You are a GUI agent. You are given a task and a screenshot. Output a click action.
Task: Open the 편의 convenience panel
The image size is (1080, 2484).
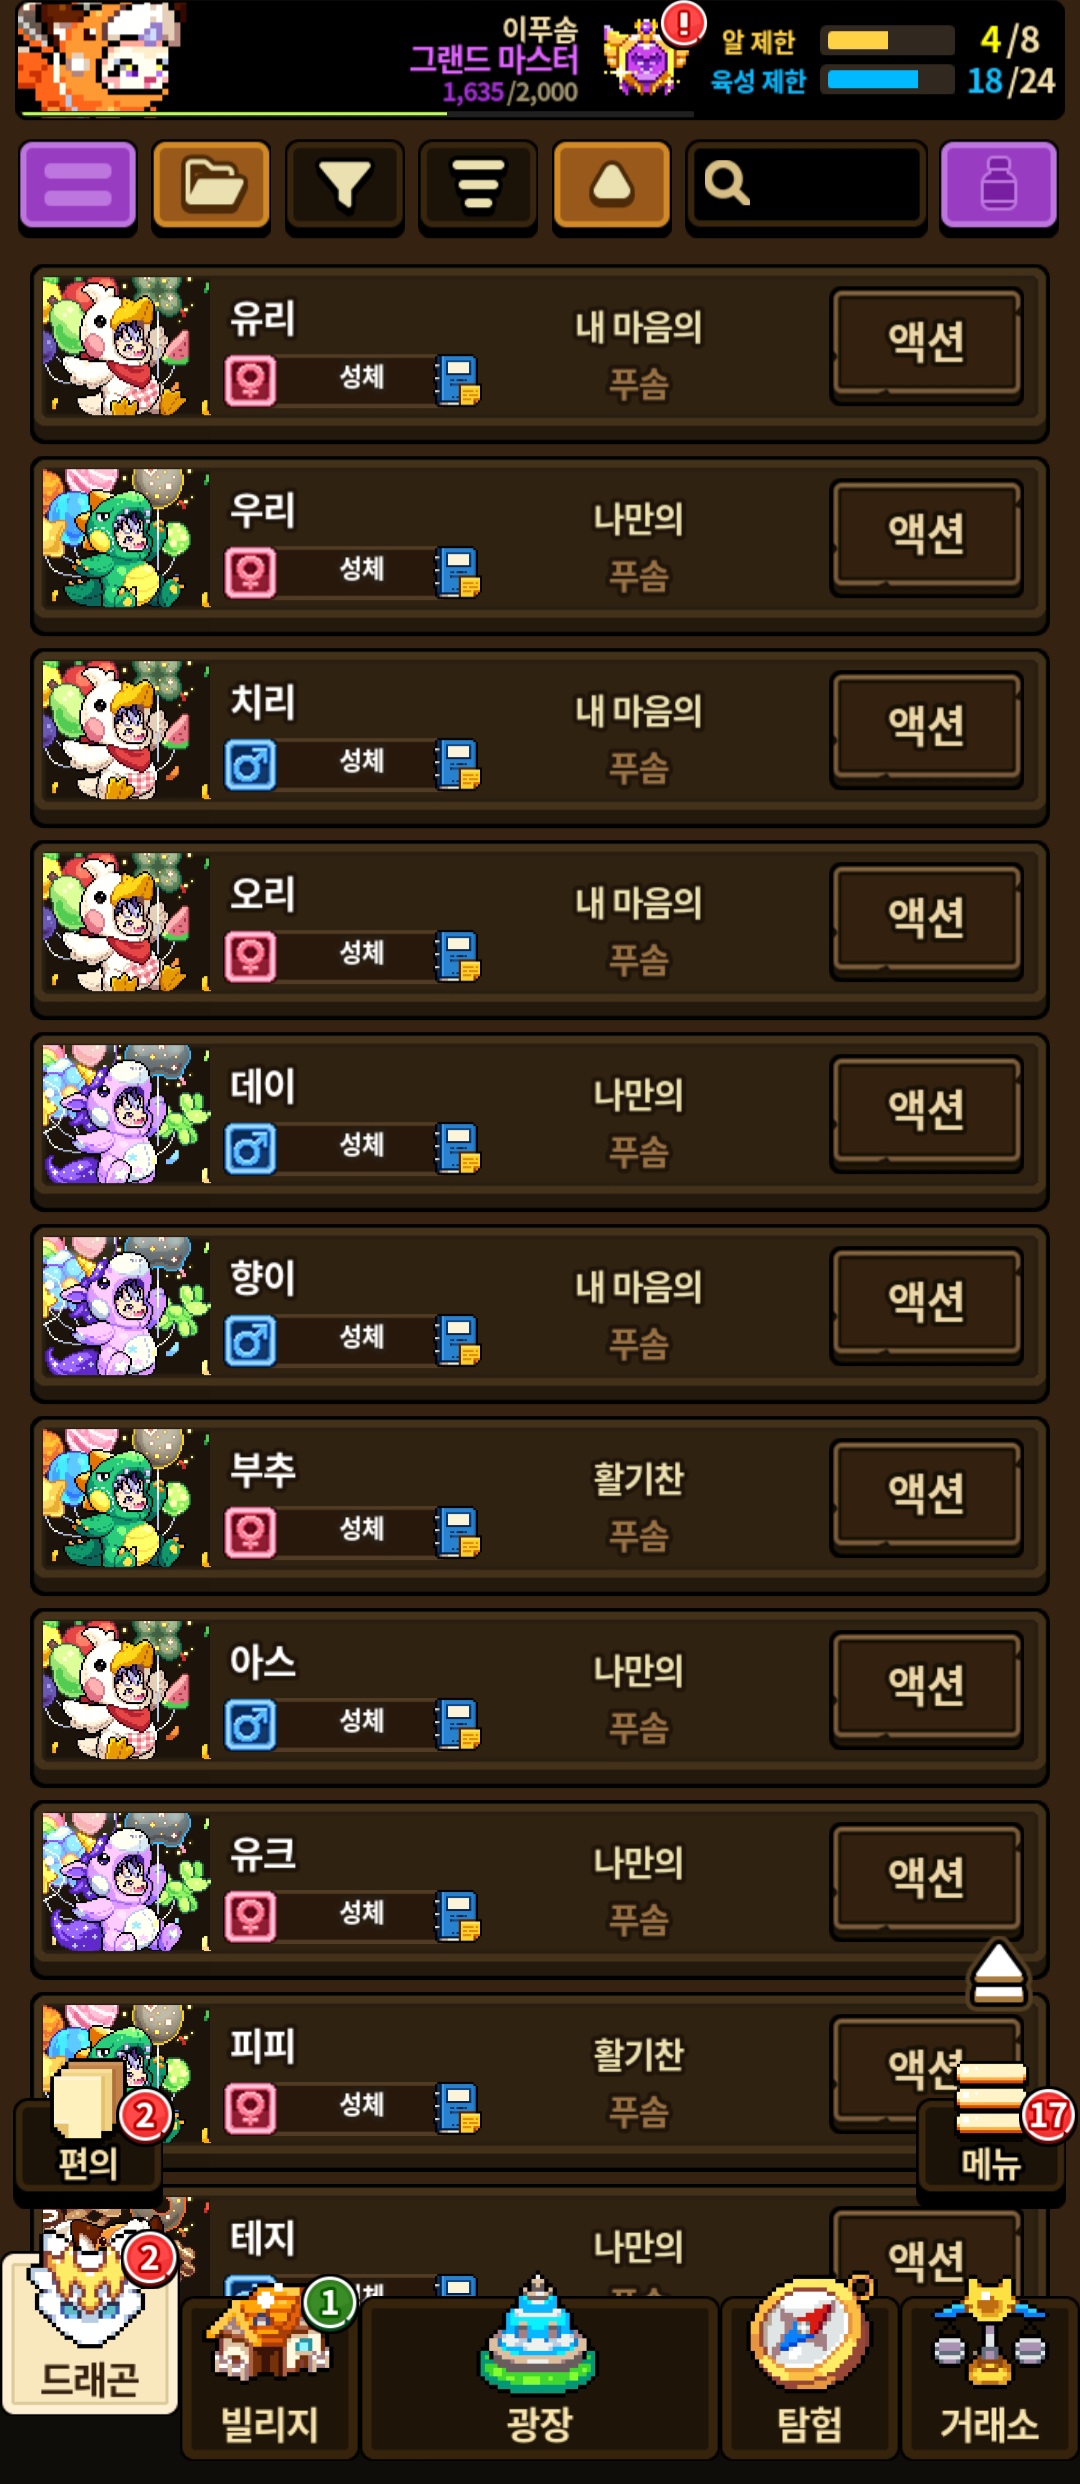[x=88, y=2129]
